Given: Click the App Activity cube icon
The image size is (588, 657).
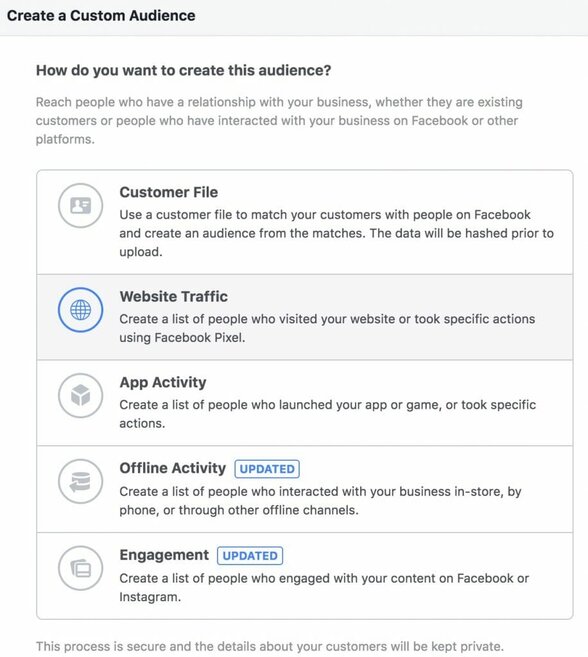Looking at the screenshot, I should 80,396.
